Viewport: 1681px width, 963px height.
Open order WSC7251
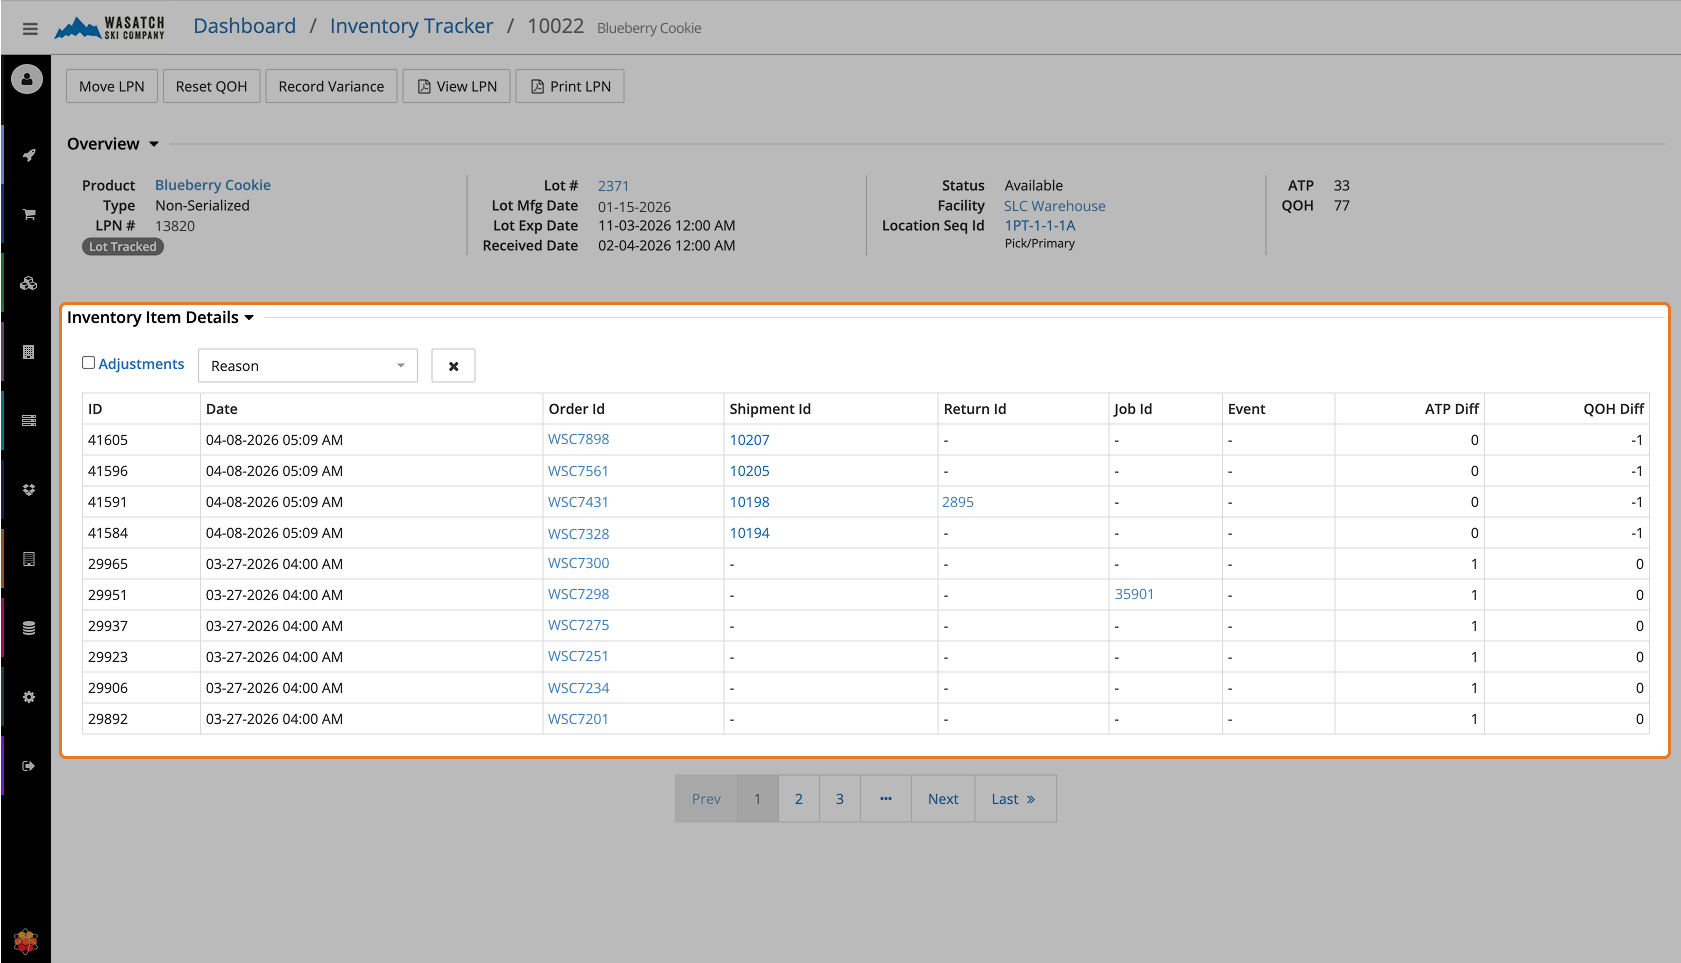[x=578, y=656]
